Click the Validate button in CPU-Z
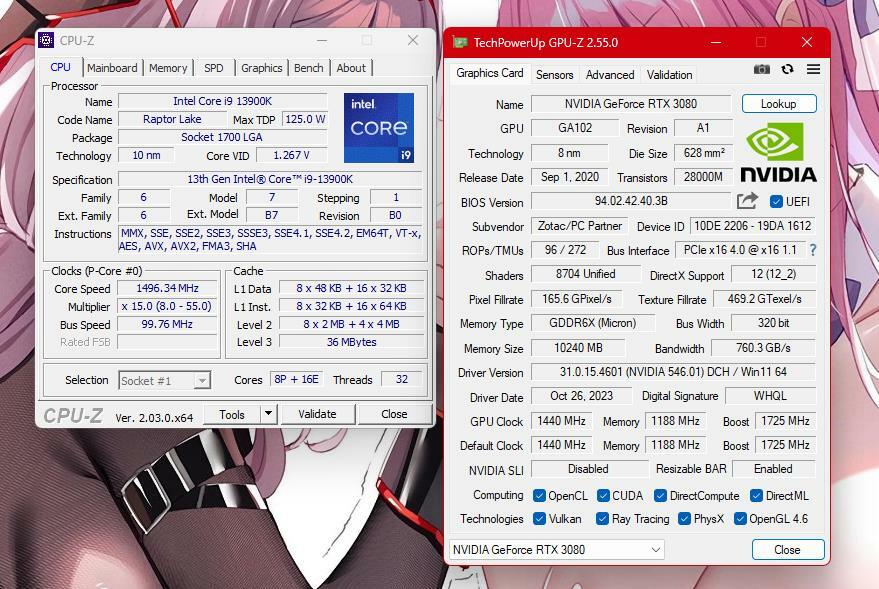This screenshot has height=589, width=879. 317,414
